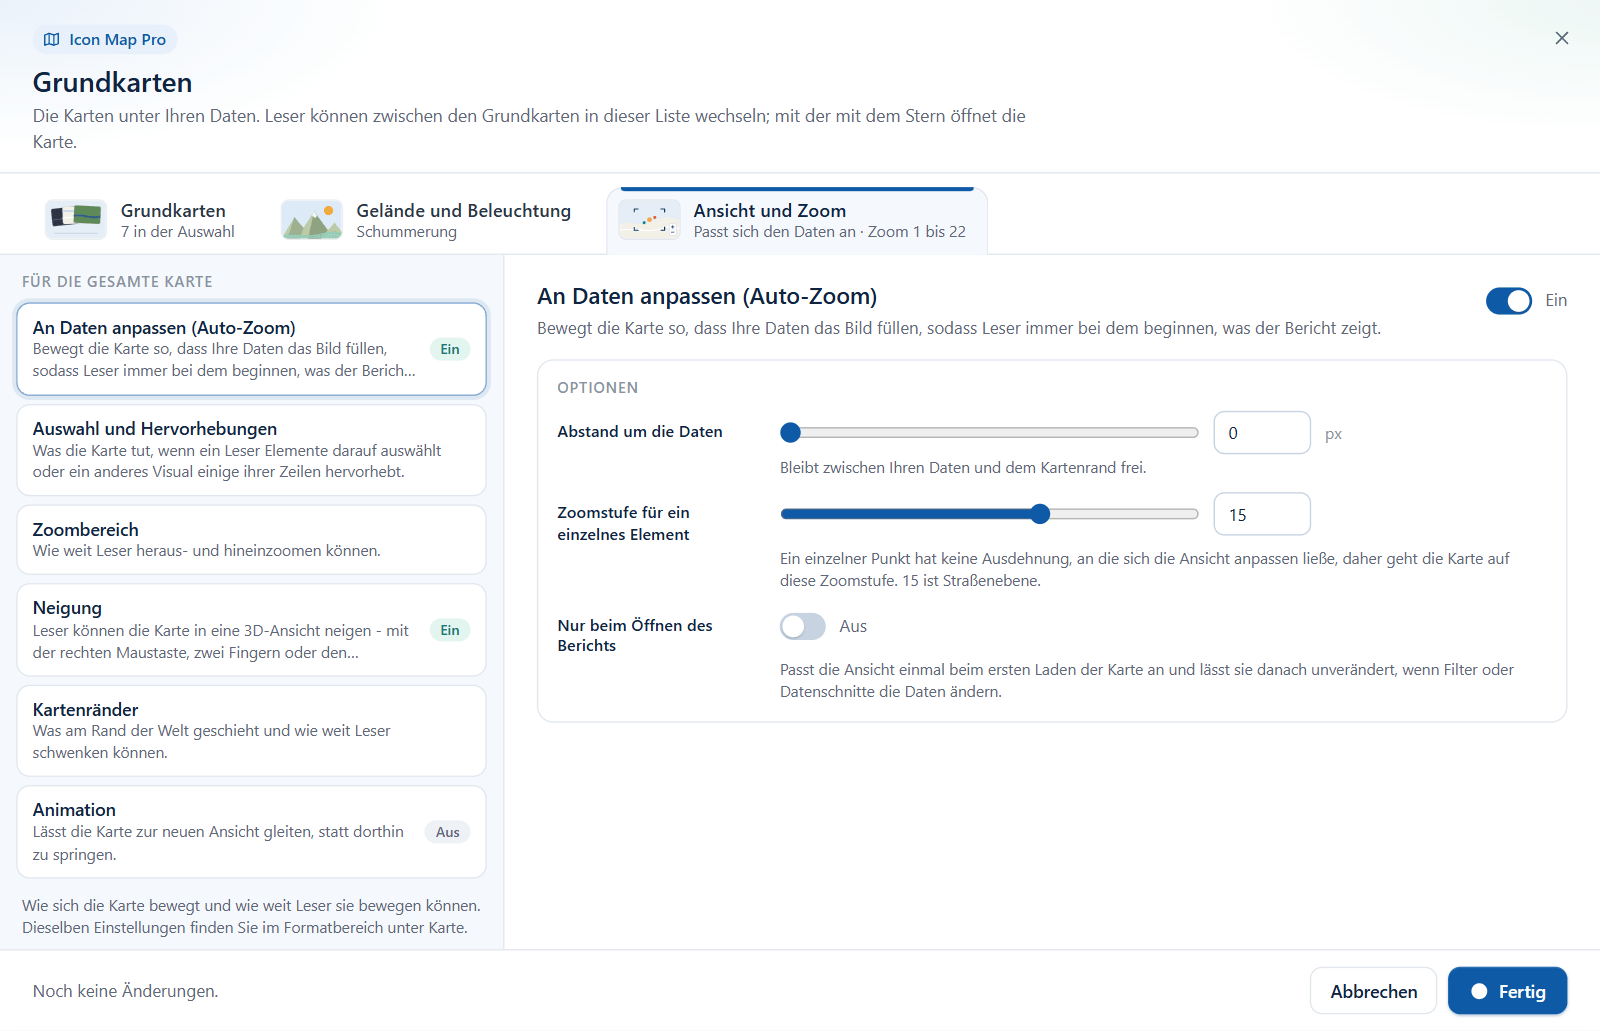Click the Ansicht und Zoom tab icon
The width and height of the screenshot is (1600, 1031).
(649, 219)
